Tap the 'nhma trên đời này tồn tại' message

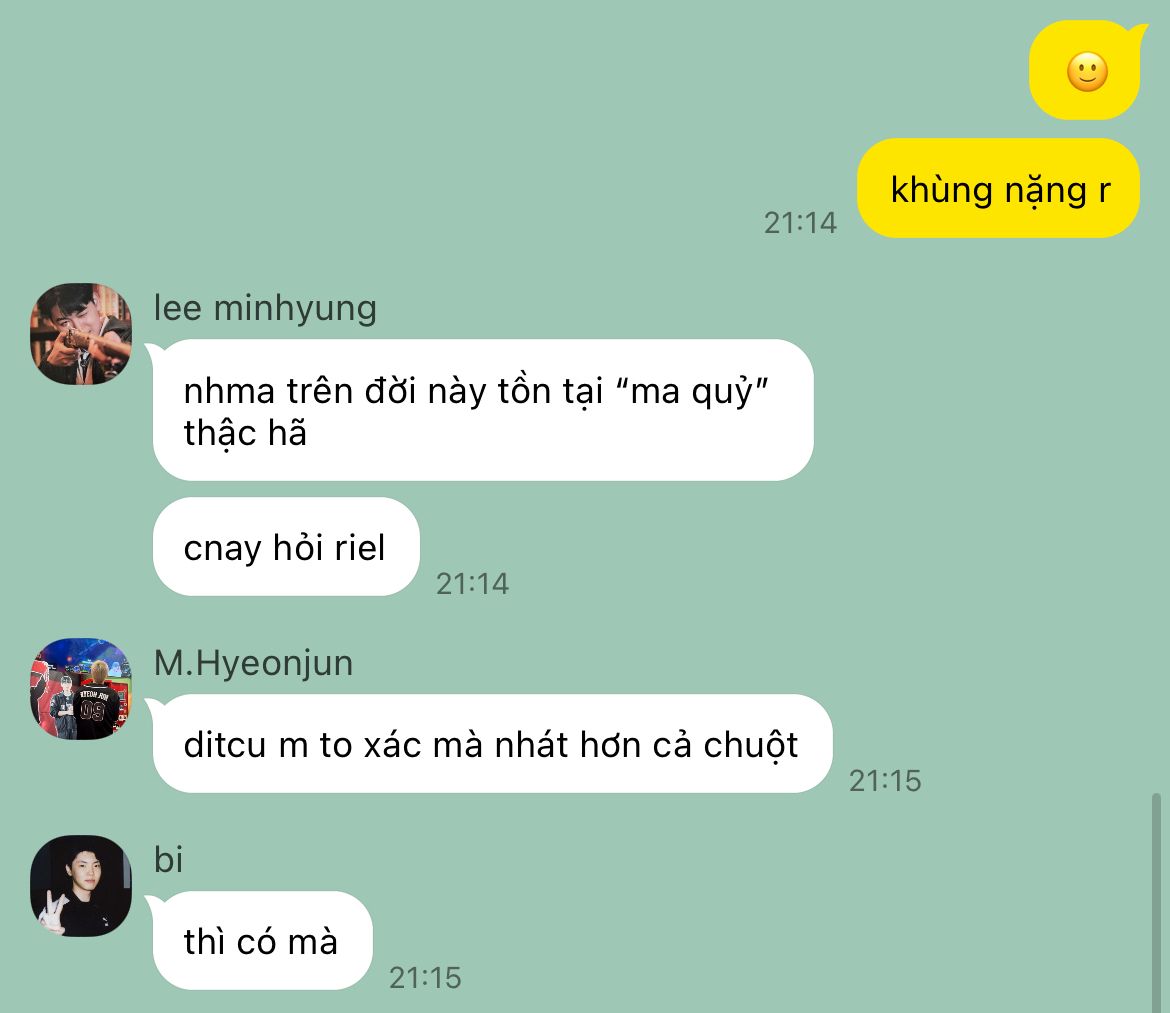tap(483, 410)
